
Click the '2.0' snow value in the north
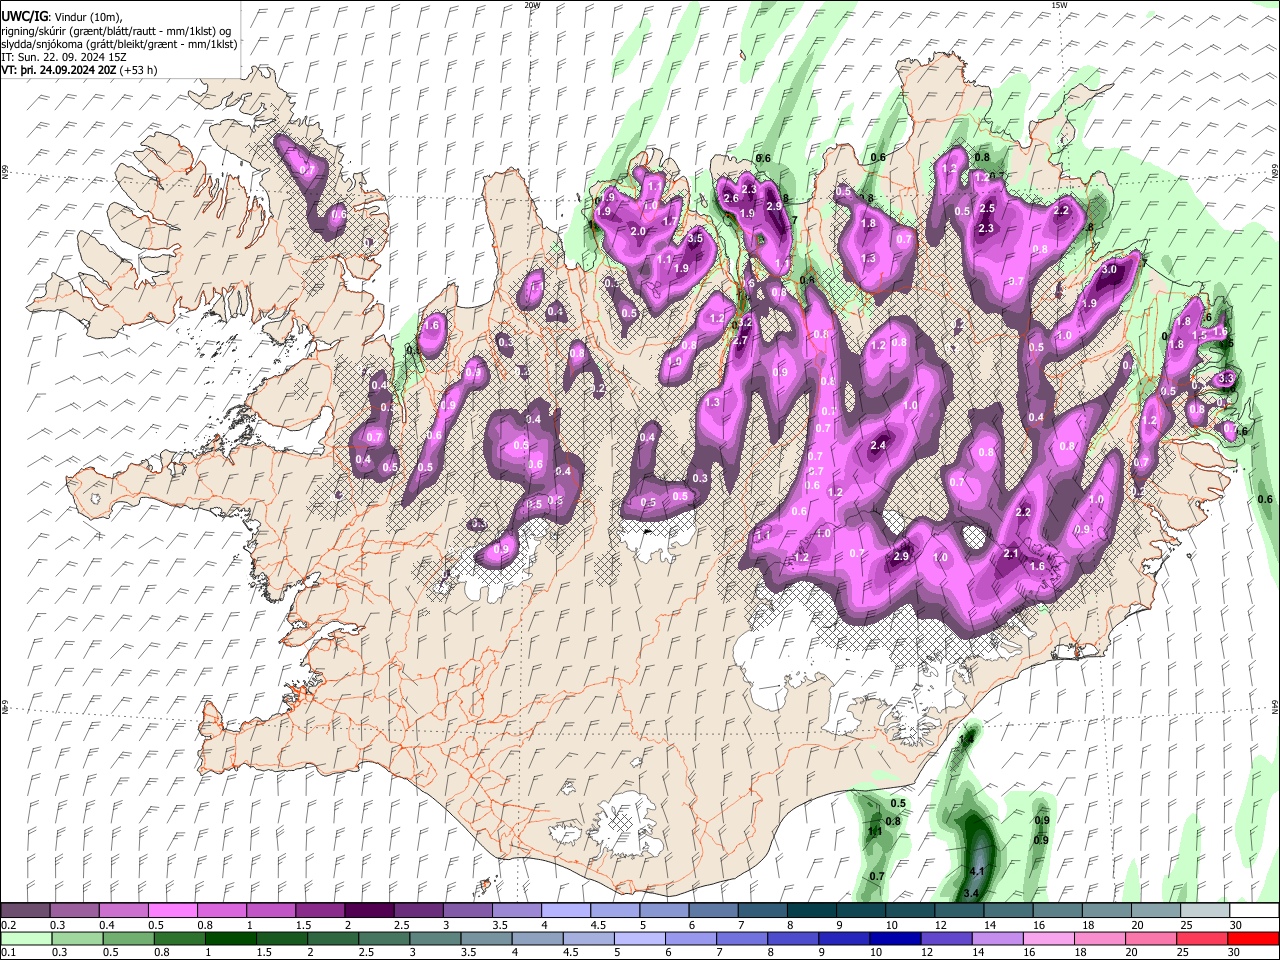pos(638,232)
